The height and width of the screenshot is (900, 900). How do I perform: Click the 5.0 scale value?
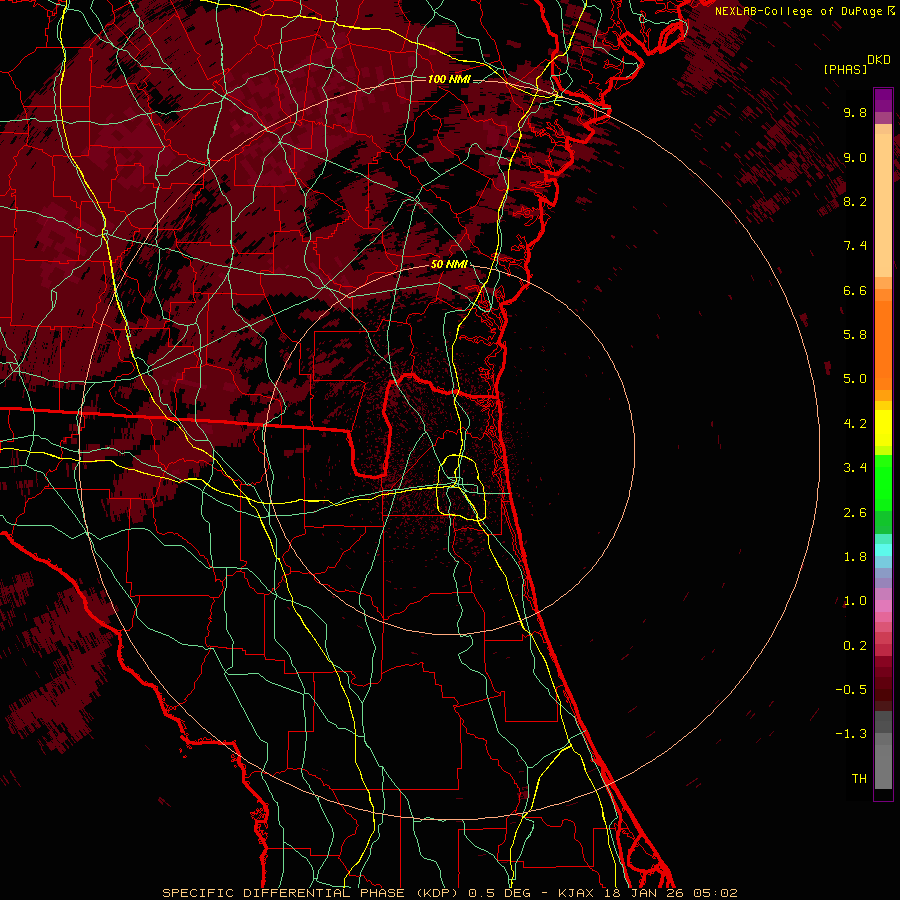pos(855,379)
